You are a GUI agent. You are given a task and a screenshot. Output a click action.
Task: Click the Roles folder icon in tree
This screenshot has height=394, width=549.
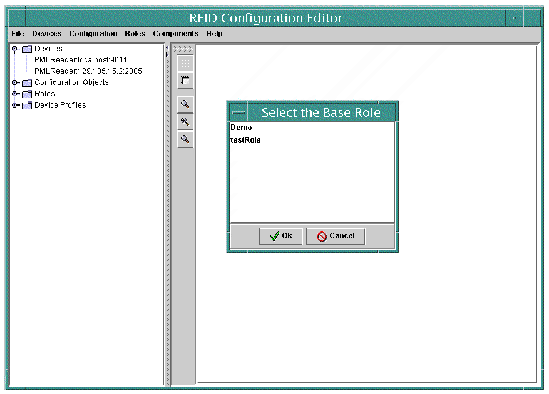pyautogui.click(x=27, y=94)
